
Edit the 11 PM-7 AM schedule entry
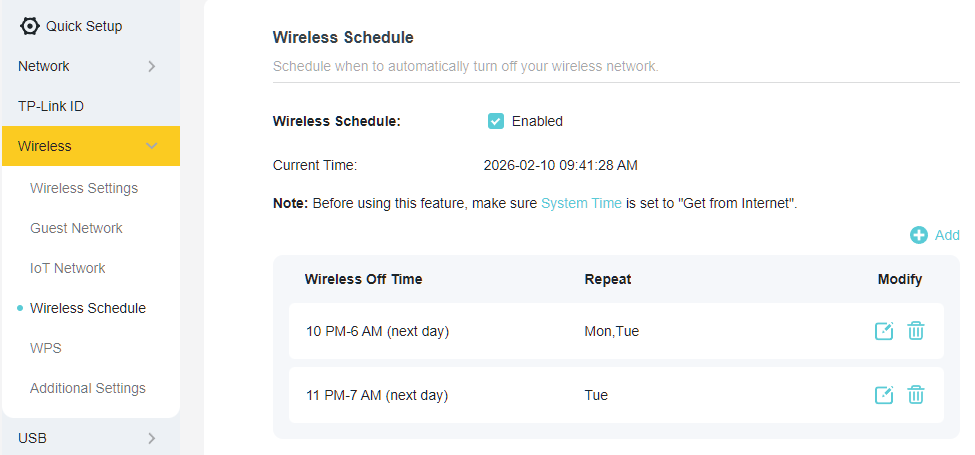[883, 395]
